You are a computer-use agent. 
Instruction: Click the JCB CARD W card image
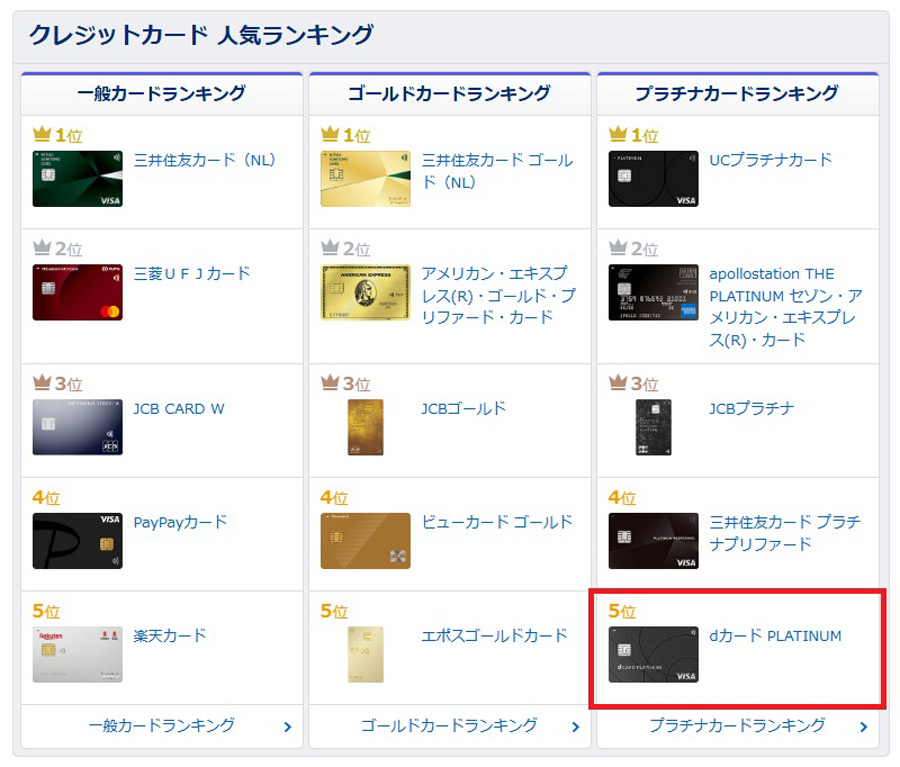pyautogui.click(x=77, y=427)
